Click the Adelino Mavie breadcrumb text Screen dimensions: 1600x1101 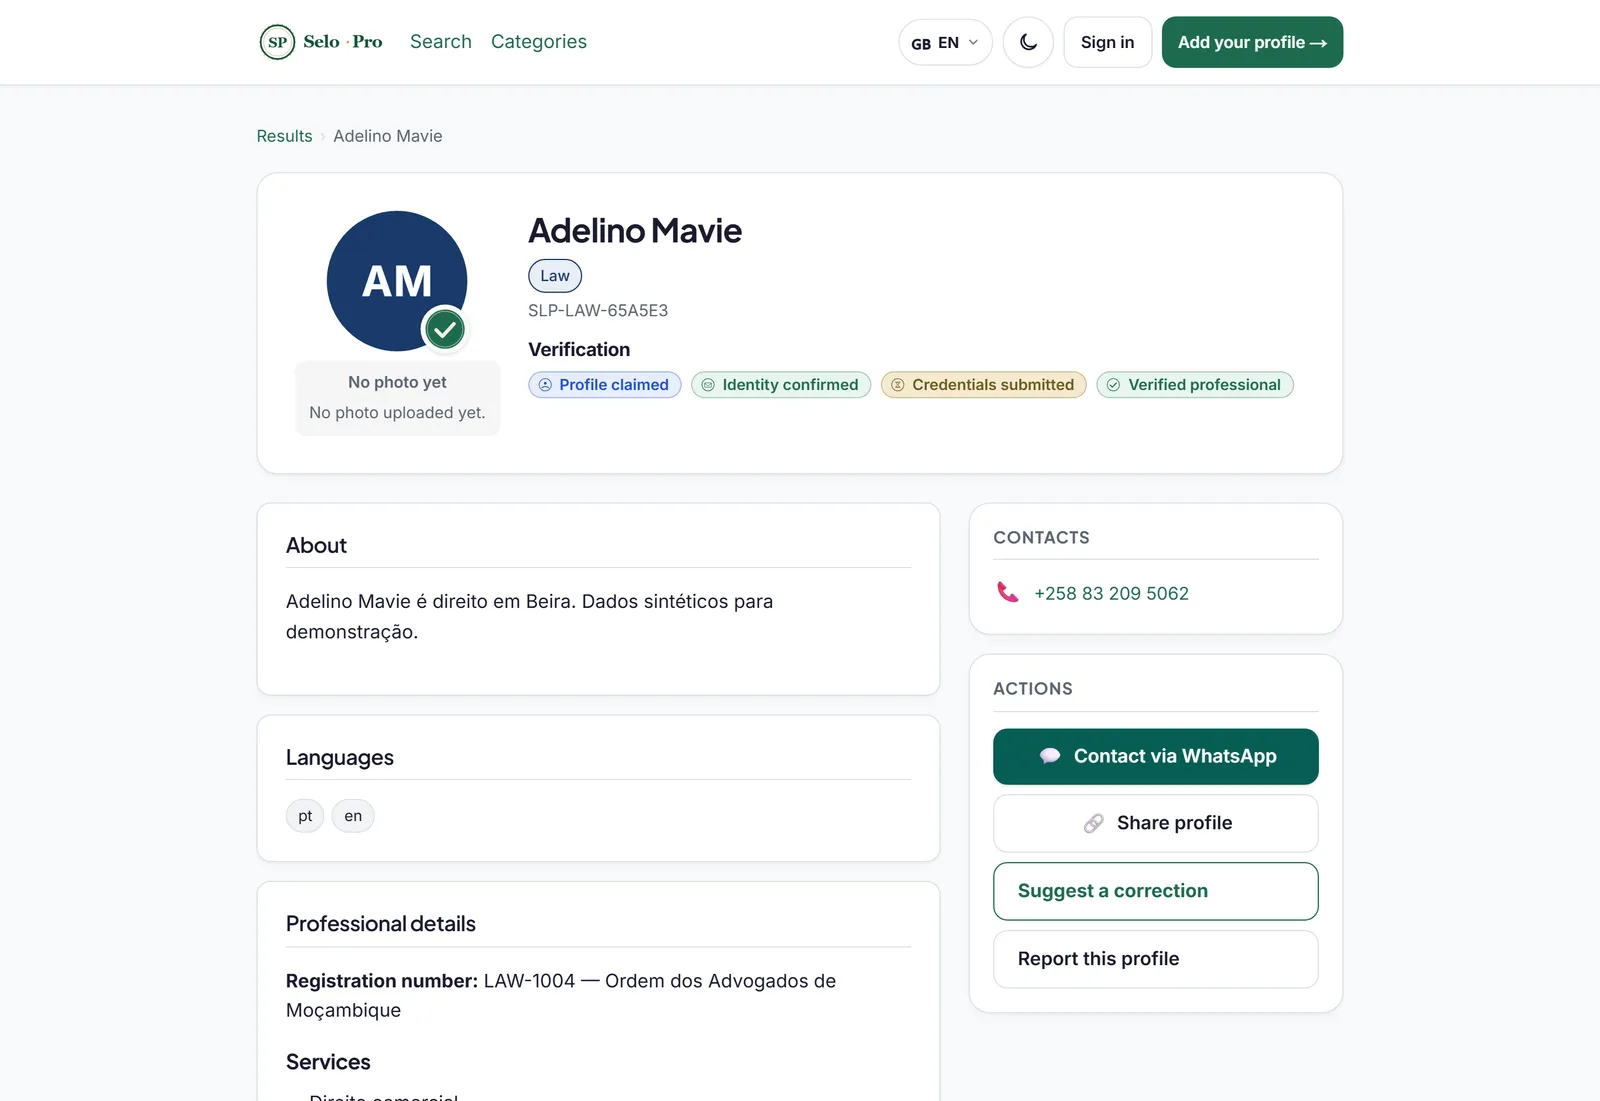coord(388,136)
